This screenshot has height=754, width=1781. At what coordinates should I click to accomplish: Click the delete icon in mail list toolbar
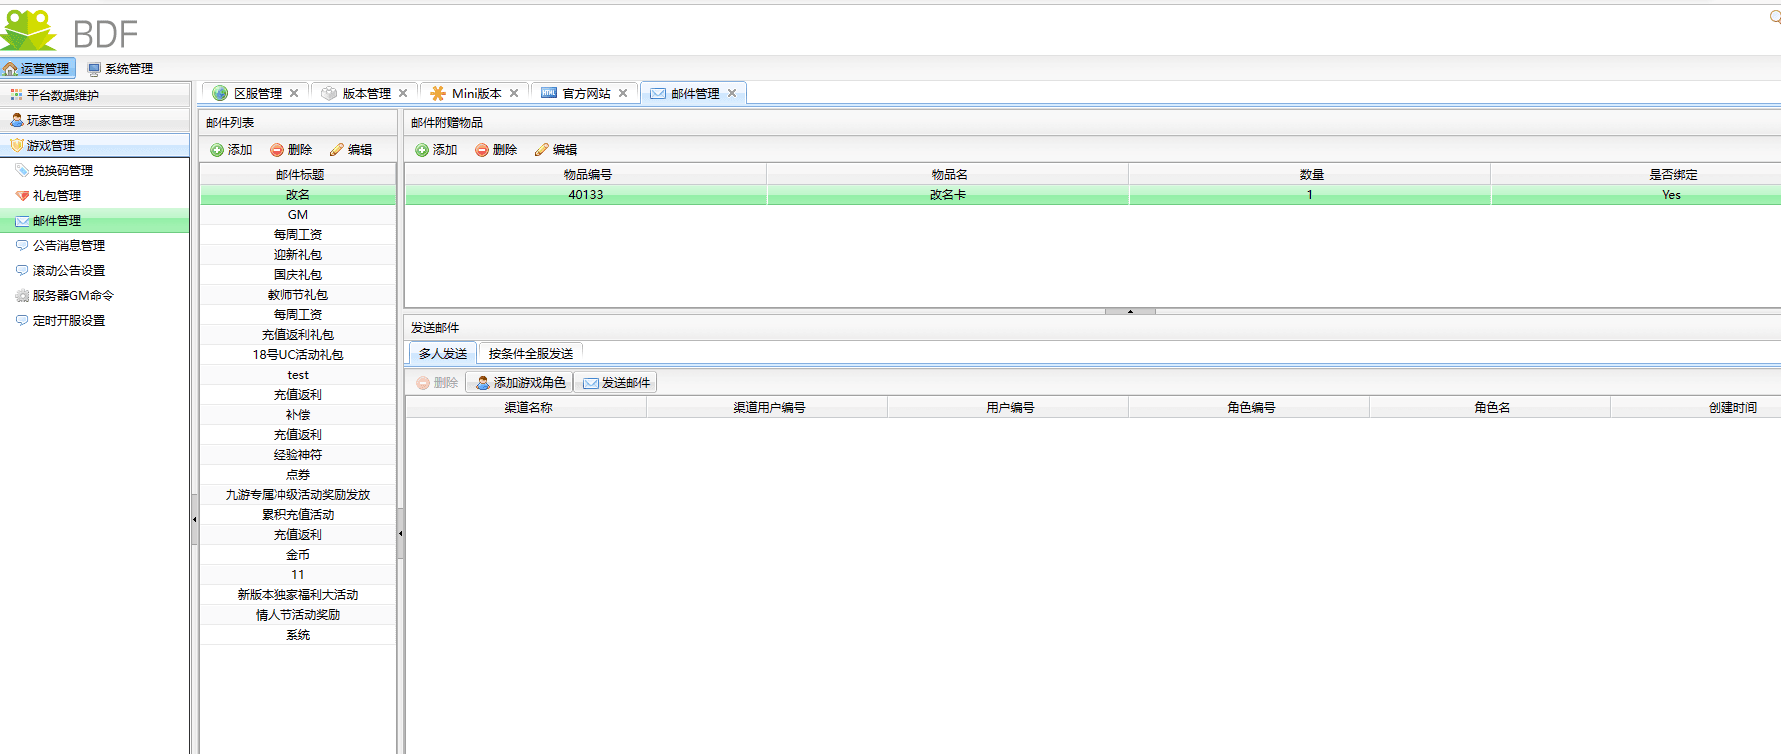[x=277, y=150]
